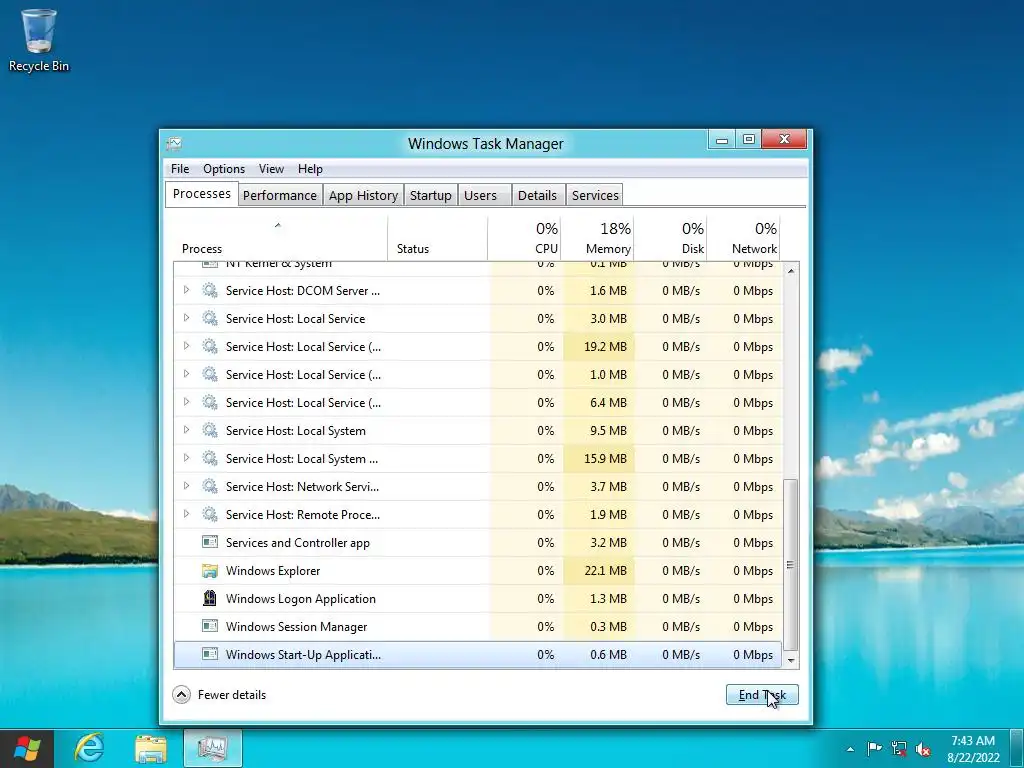Screen dimensions: 1024x768
Task: Click the Windows Explorer process folder icon
Action: pos(210,571)
